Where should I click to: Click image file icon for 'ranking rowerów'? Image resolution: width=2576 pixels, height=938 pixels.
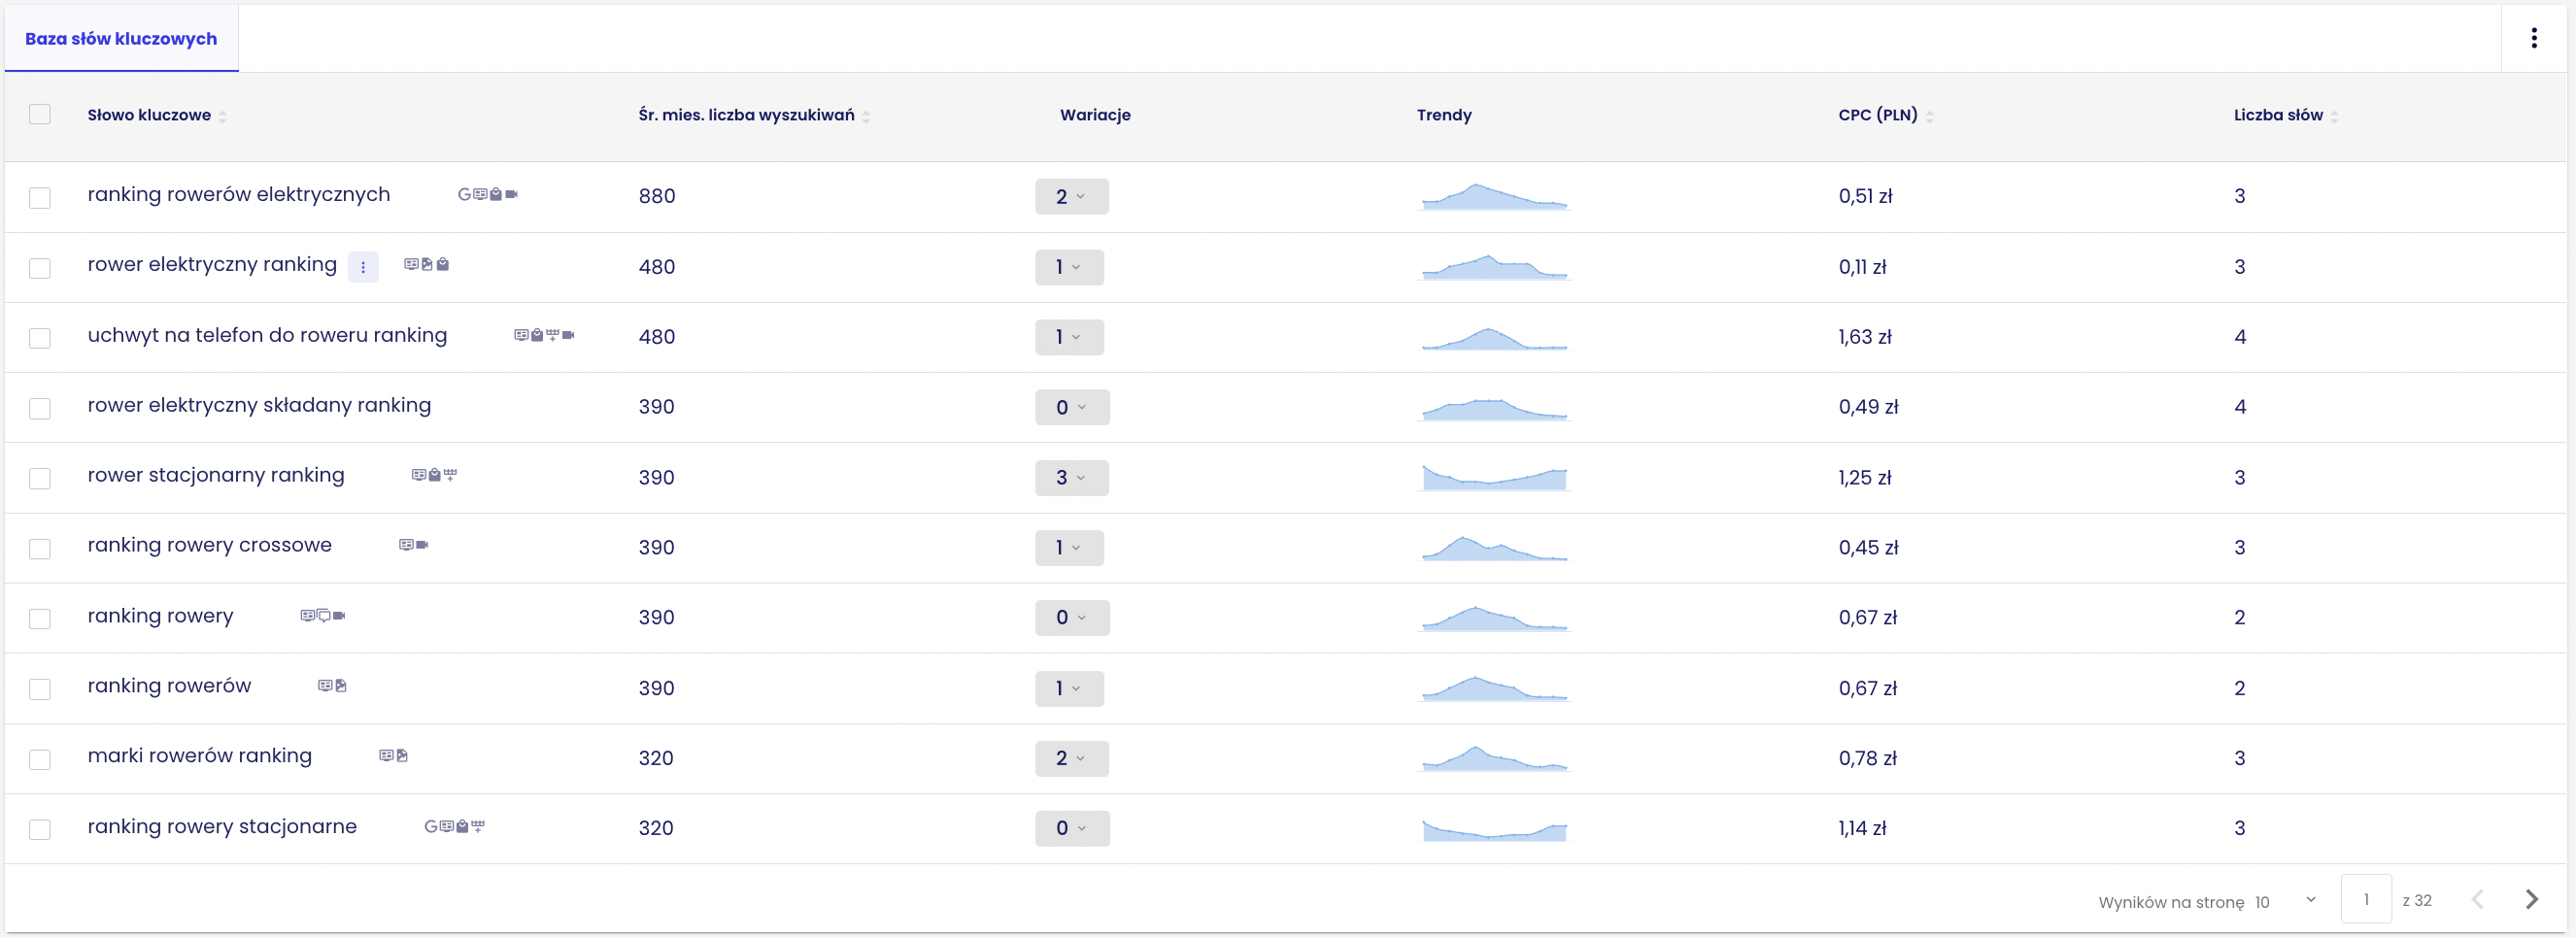coord(341,686)
